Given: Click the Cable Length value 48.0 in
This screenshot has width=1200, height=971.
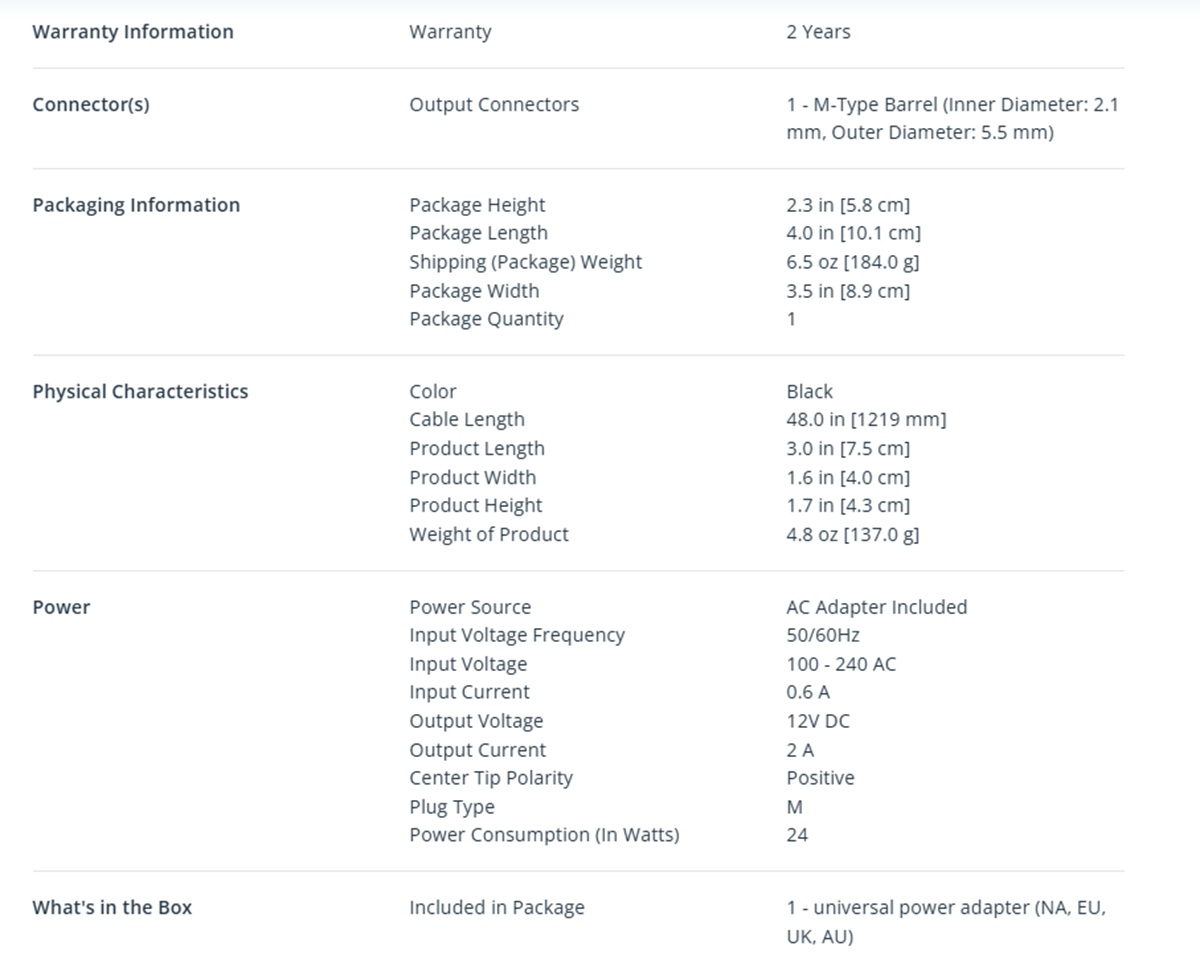Looking at the screenshot, I should click(866, 420).
